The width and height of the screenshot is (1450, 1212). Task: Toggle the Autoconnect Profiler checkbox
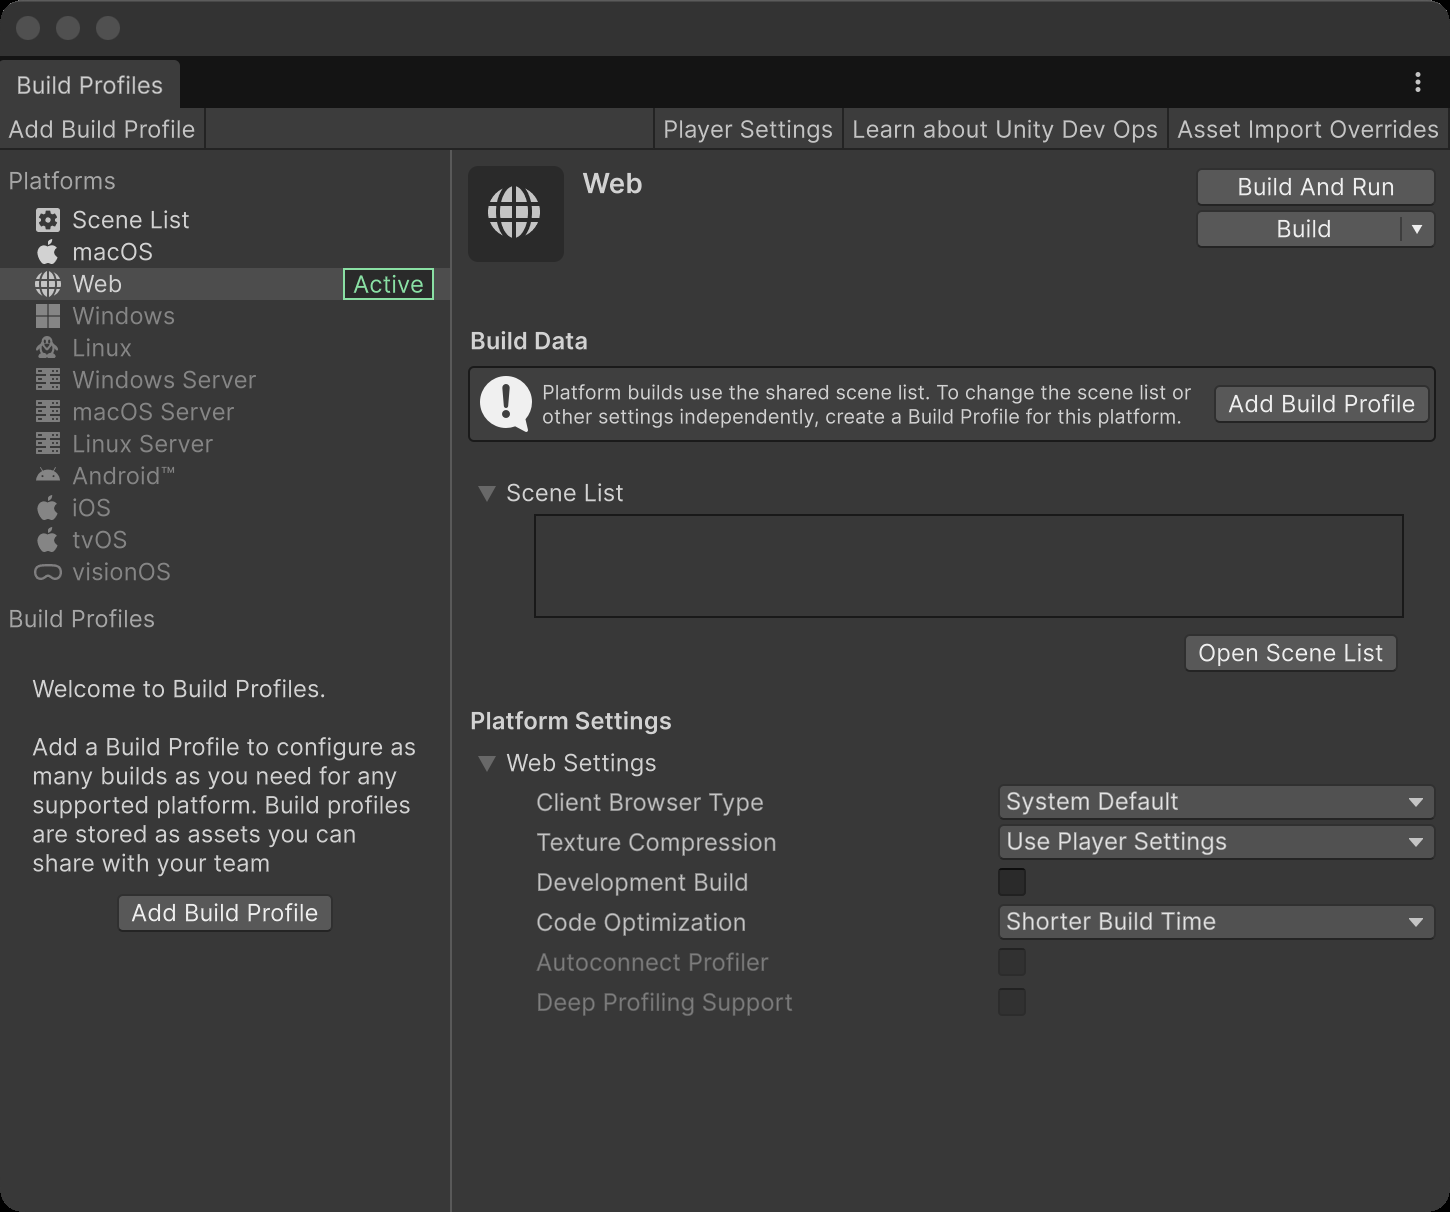click(x=1012, y=962)
